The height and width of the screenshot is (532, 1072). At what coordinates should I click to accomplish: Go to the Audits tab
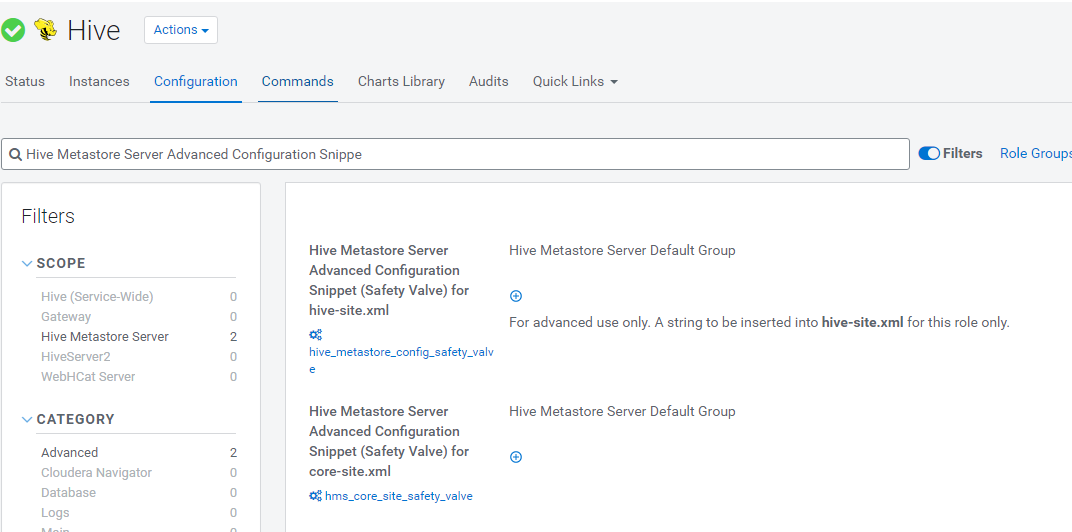pyautogui.click(x=488, y=82)
